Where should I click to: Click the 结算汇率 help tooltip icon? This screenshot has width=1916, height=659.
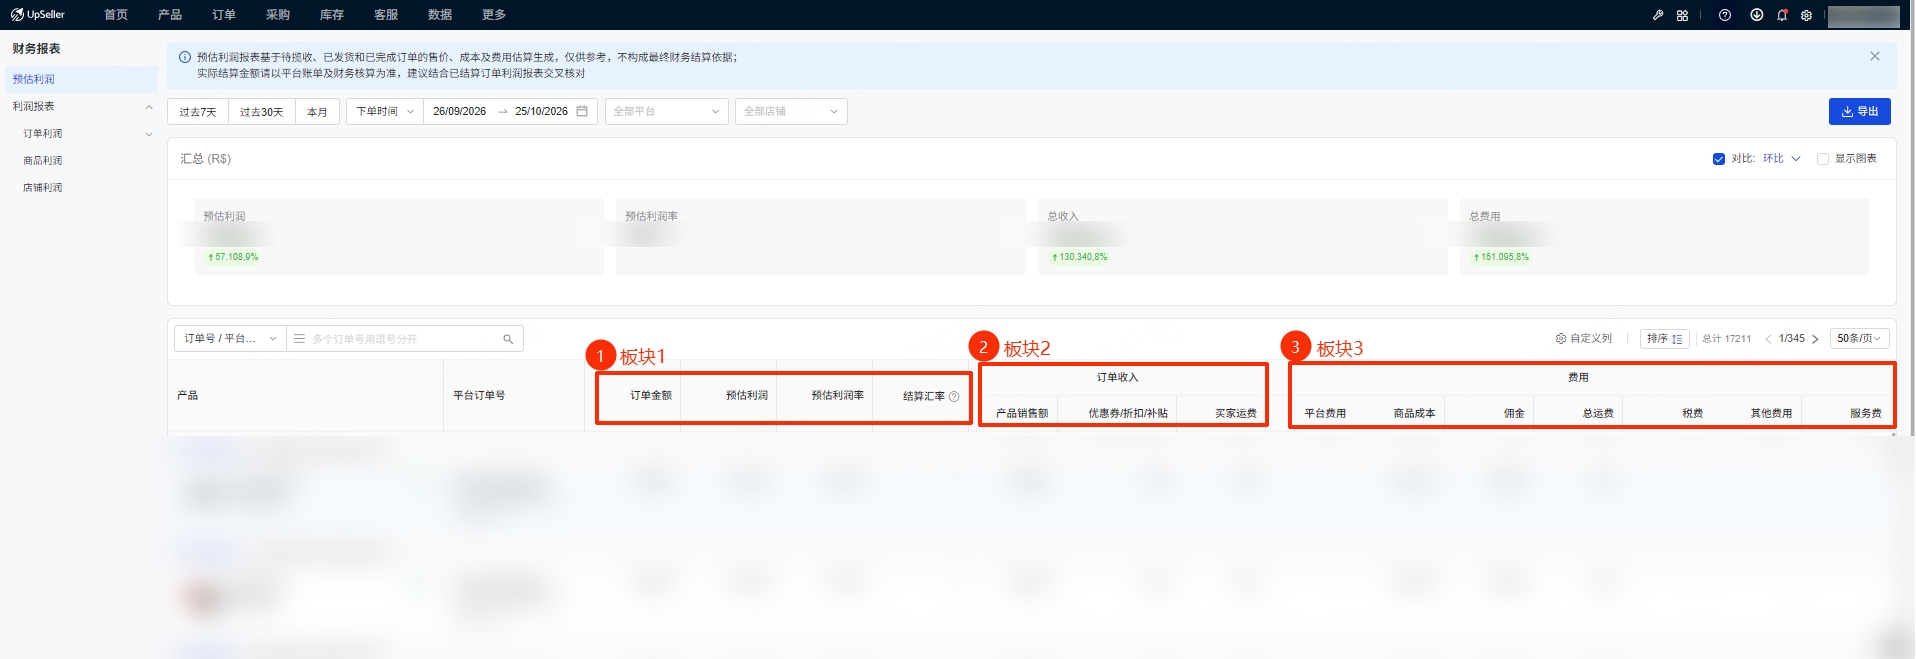click(954, 396)
